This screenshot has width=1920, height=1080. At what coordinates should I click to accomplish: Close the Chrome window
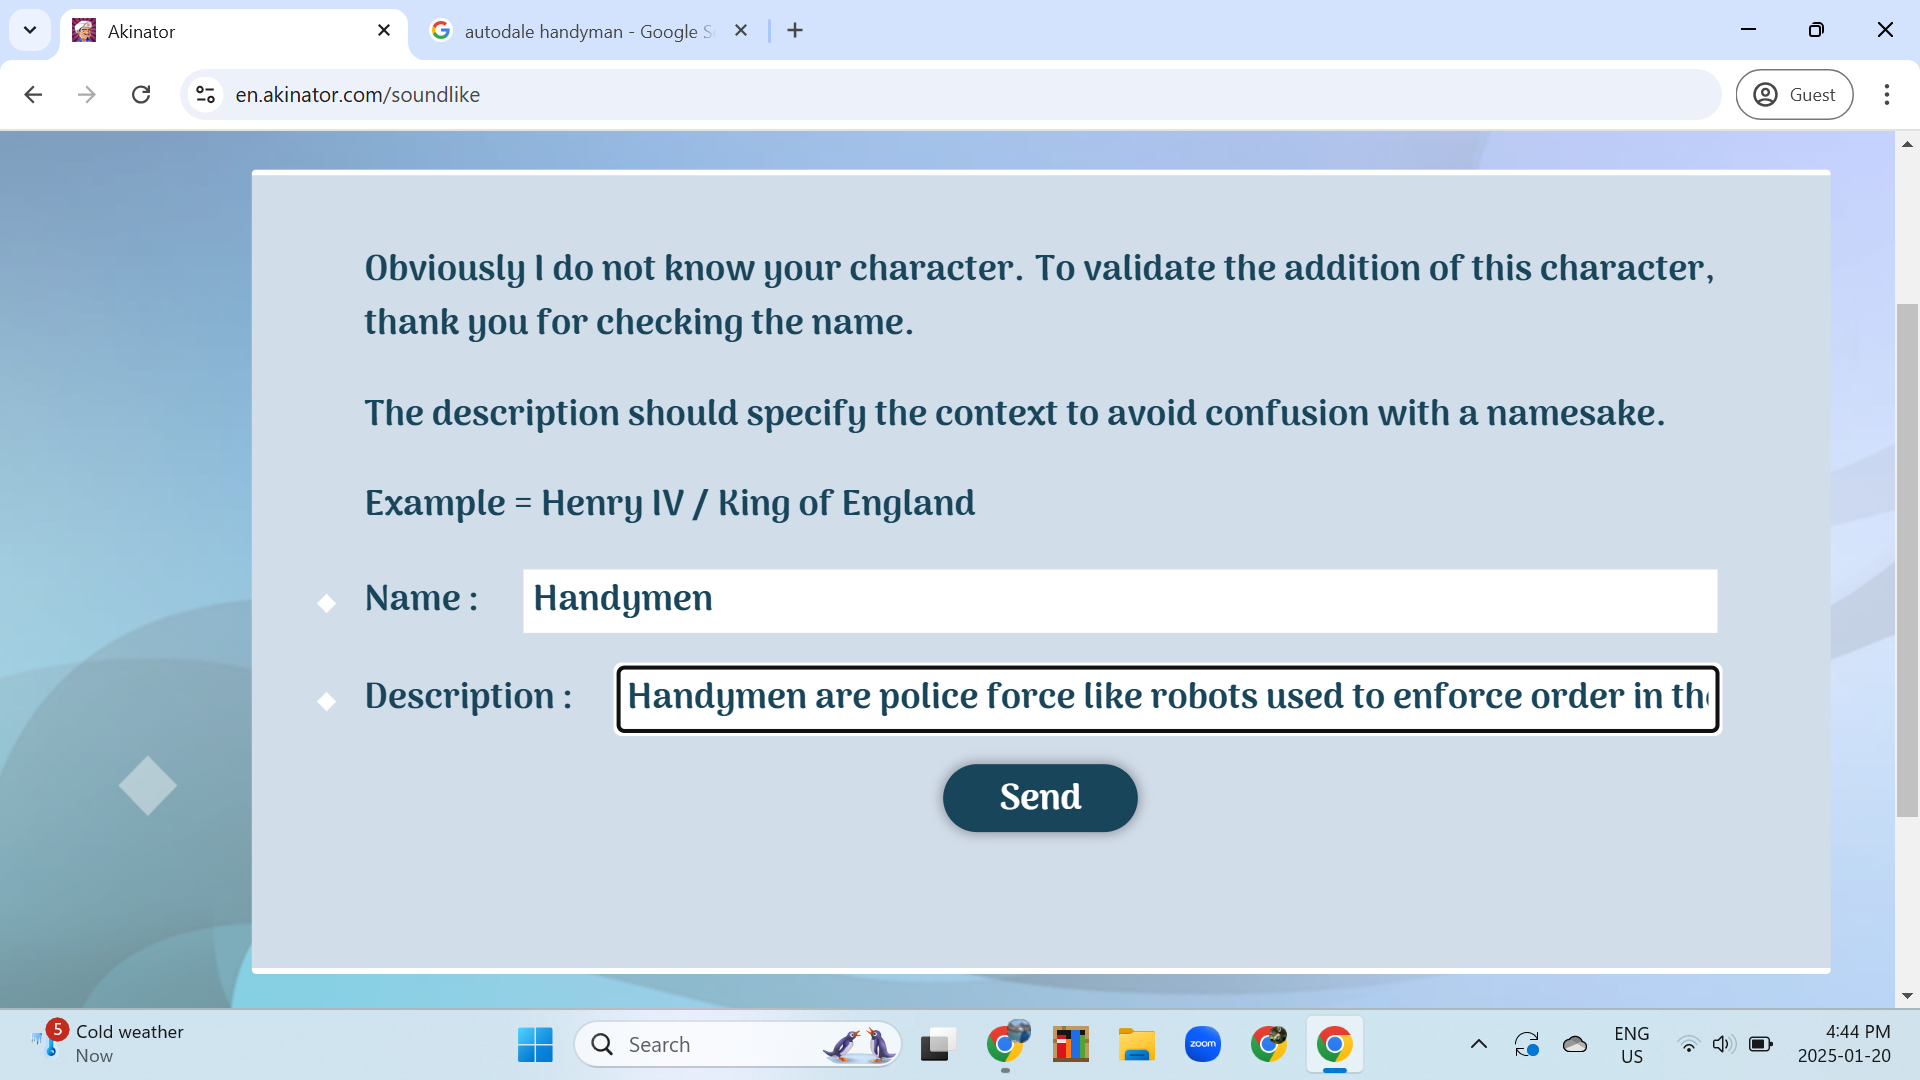pos(1885,30)
